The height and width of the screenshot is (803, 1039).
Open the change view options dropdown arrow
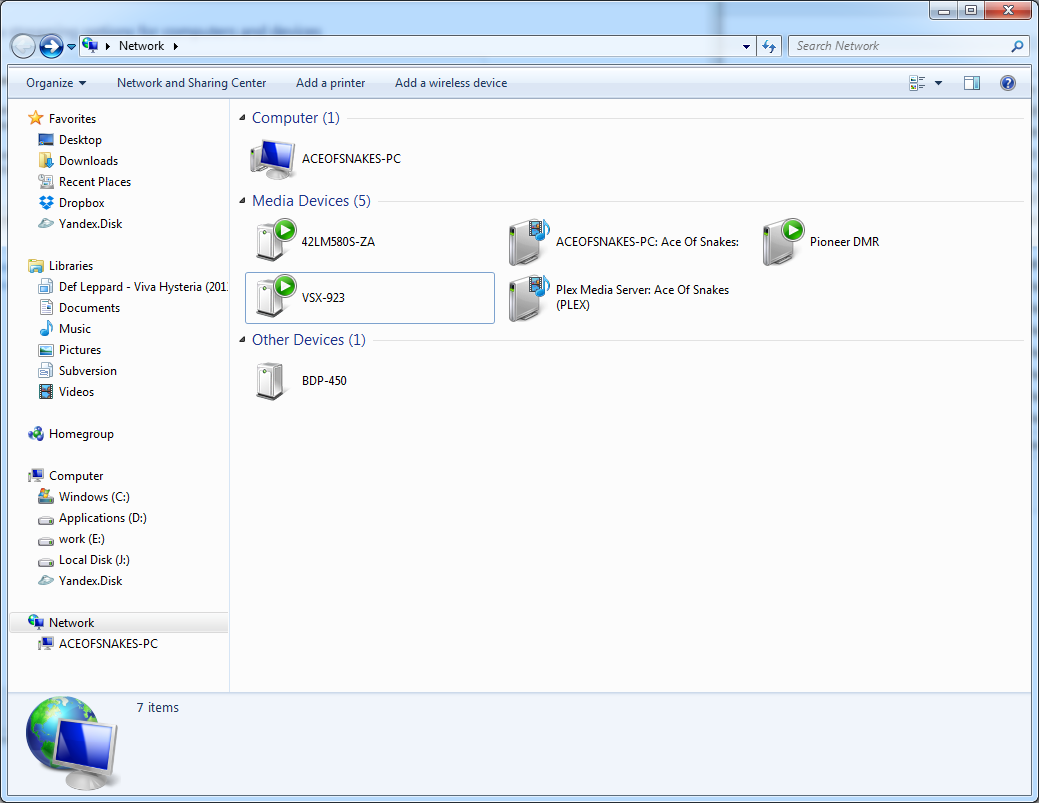pyautogui.click(x=938, y=83)
